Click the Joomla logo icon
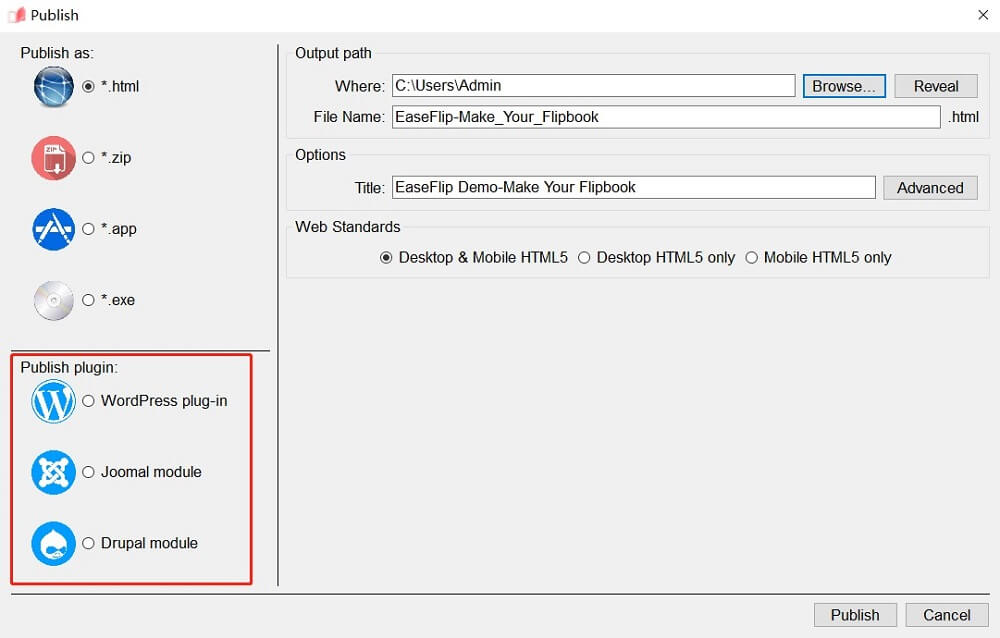Screen dimensions: 1000x638 pos(54,472)
